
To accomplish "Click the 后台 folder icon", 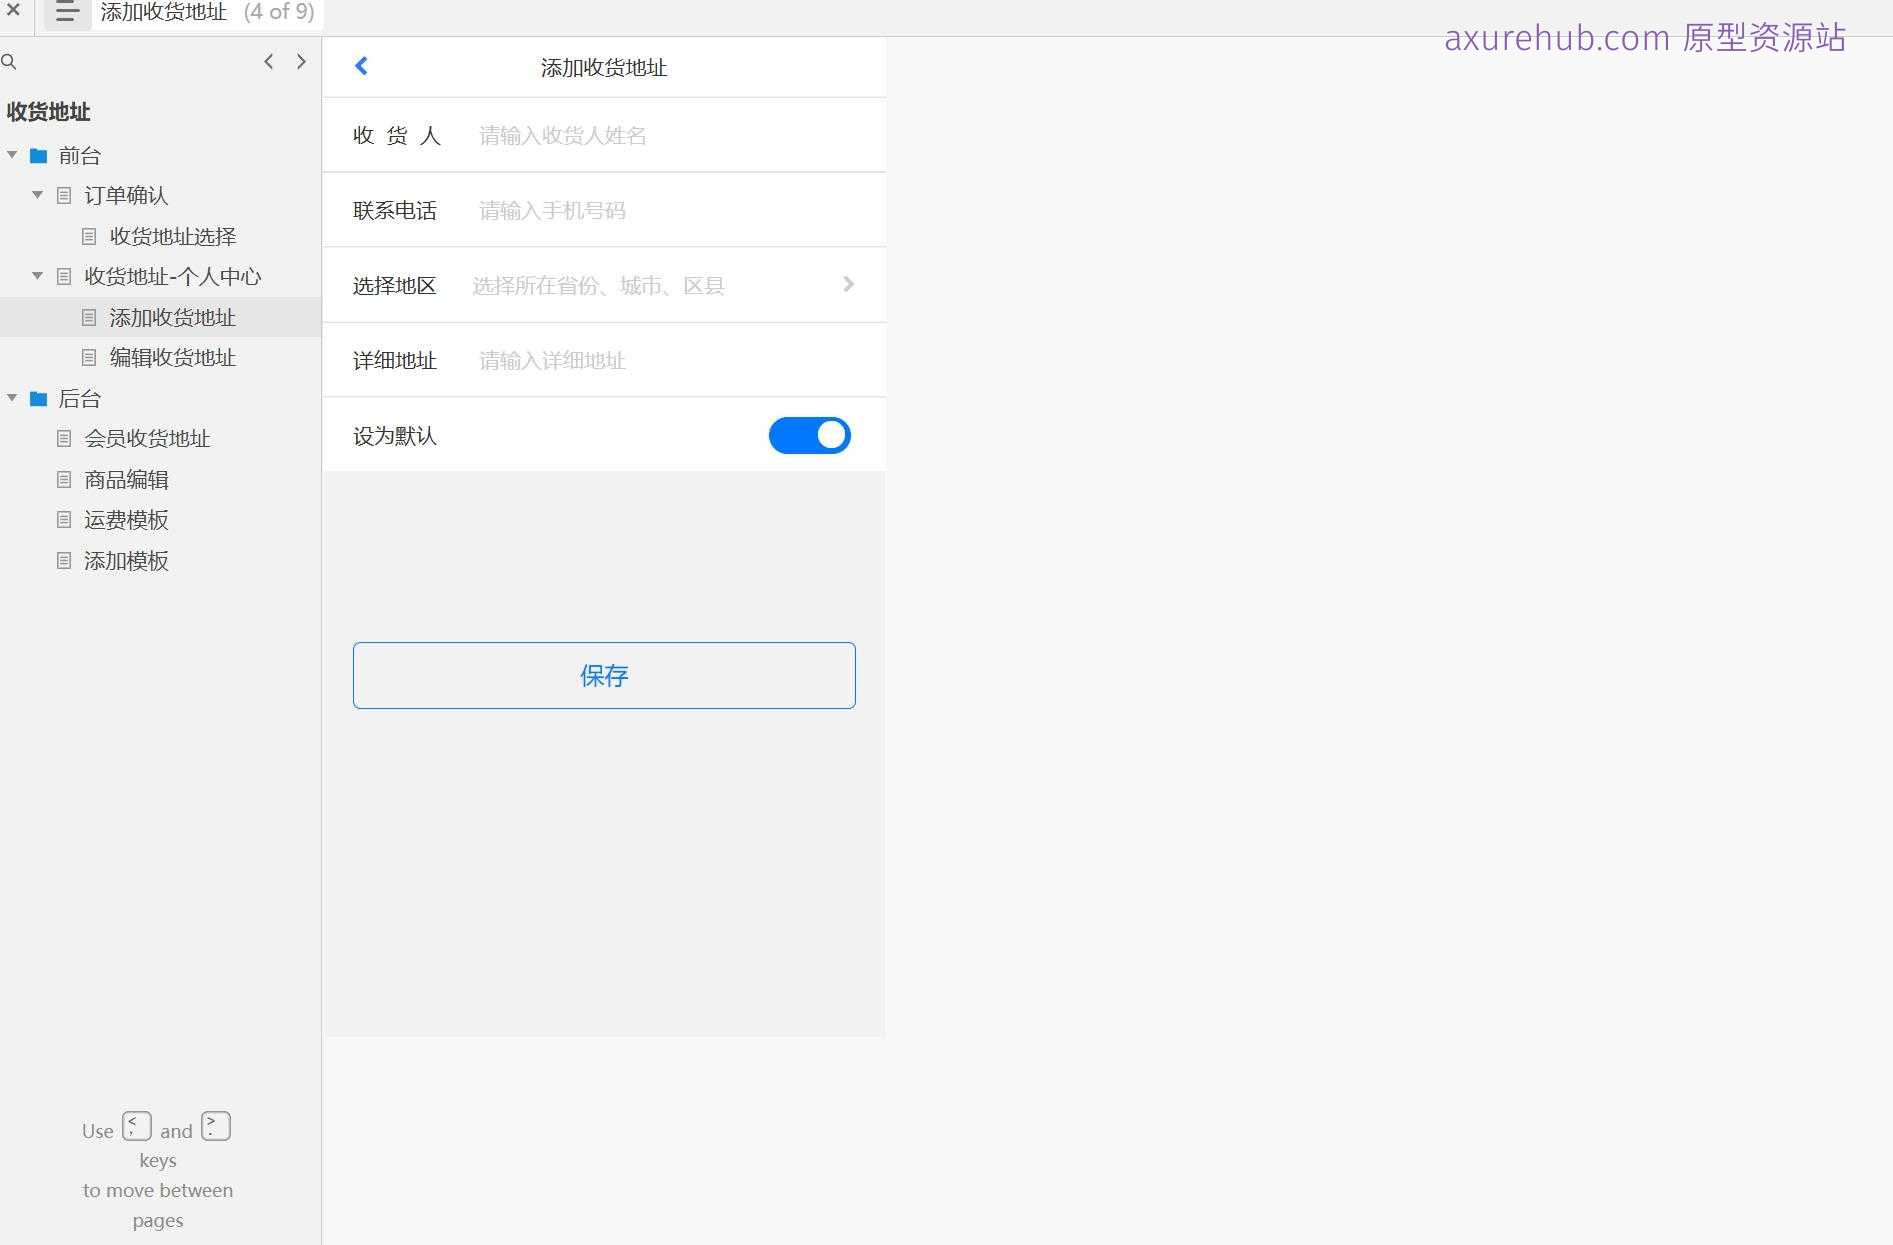I will (39, 399).
